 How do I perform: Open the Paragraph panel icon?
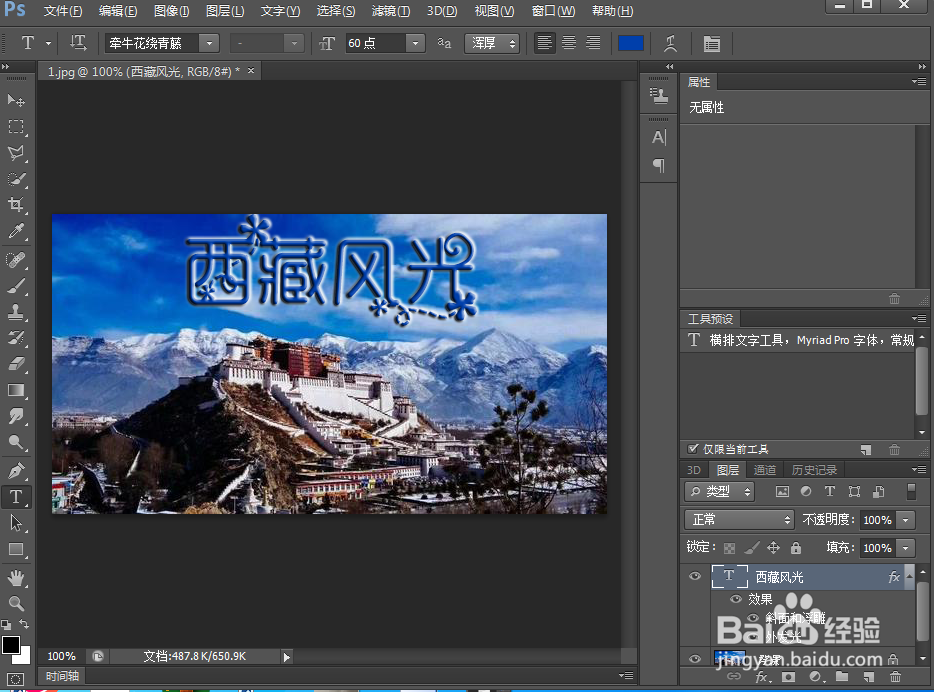[x=659, y=165]
